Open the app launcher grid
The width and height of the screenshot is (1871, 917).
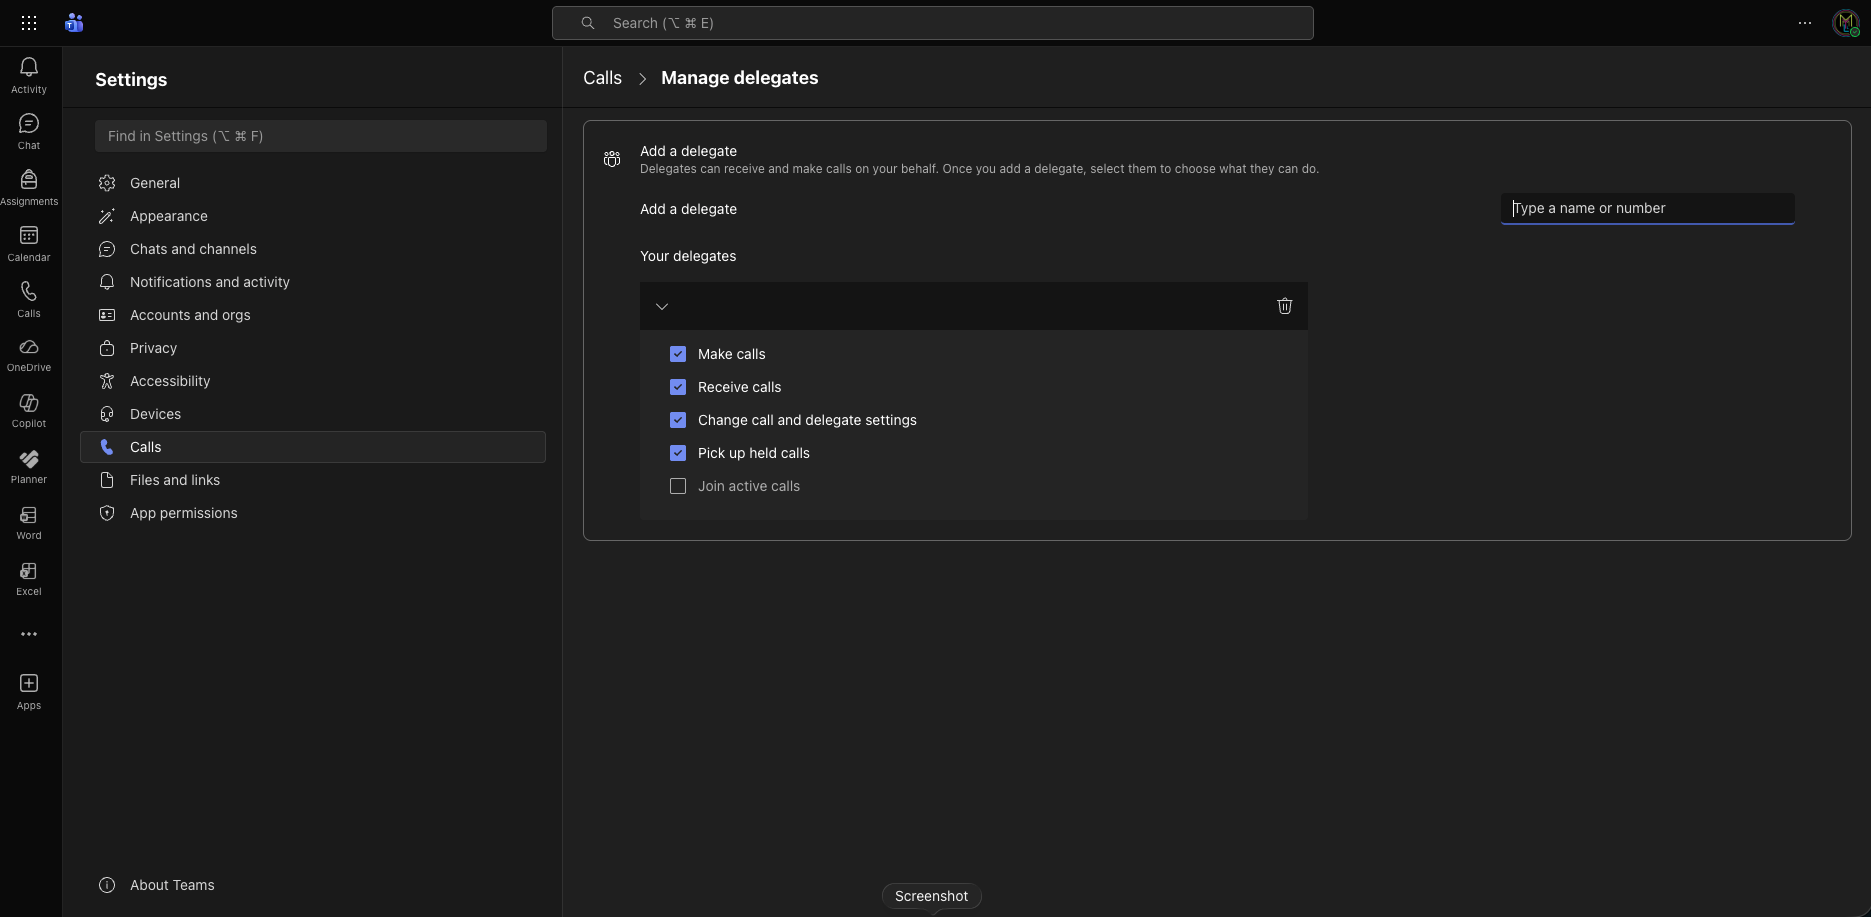[29, 23]
